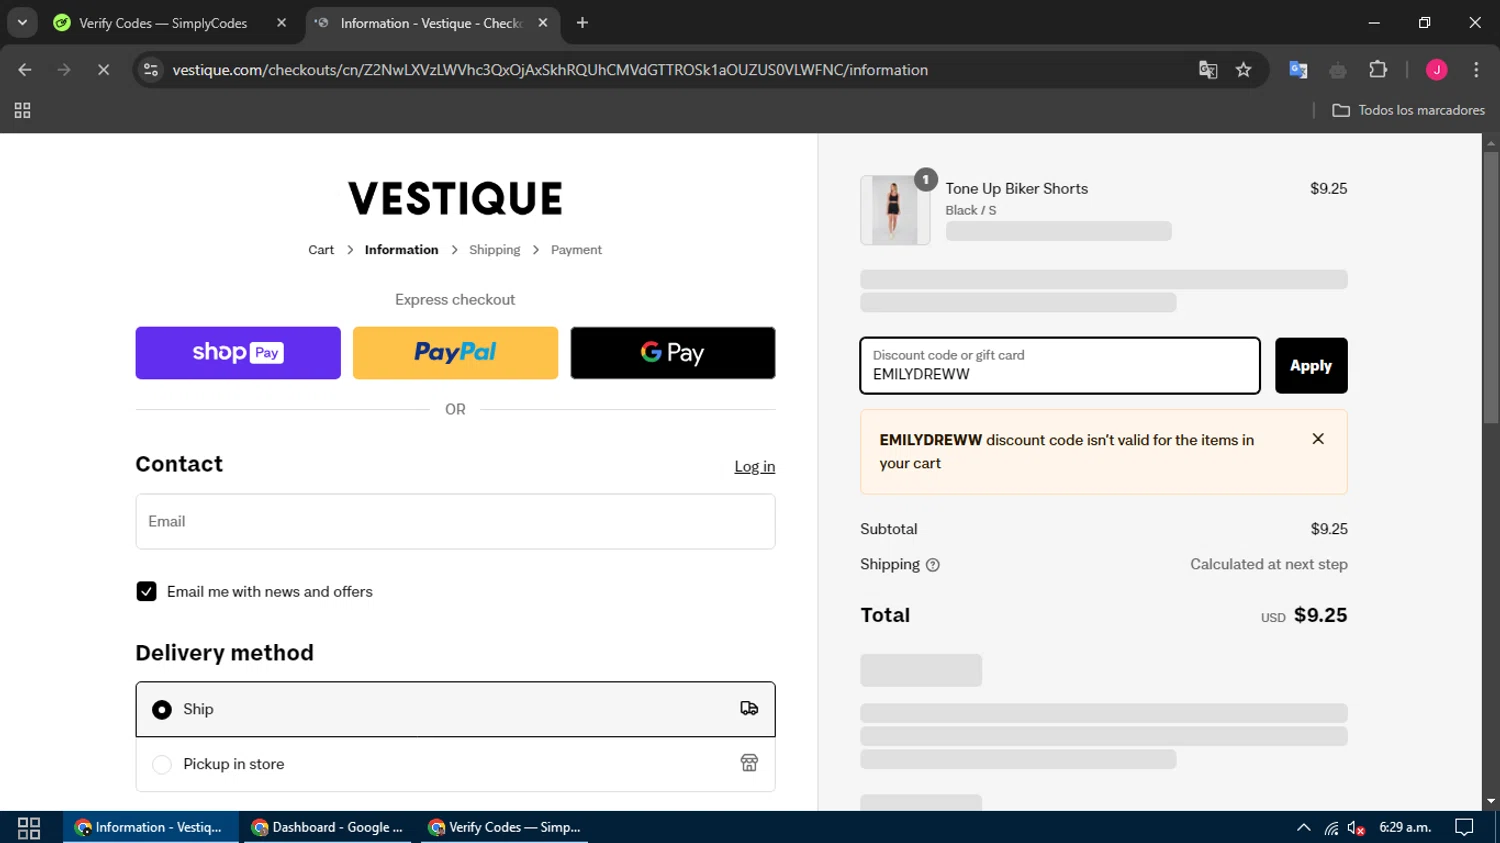The height and width of the screenshot is (843, 1500).
Task: Select the Information - Vestique Checkout tab
Action: coord(430,23)
